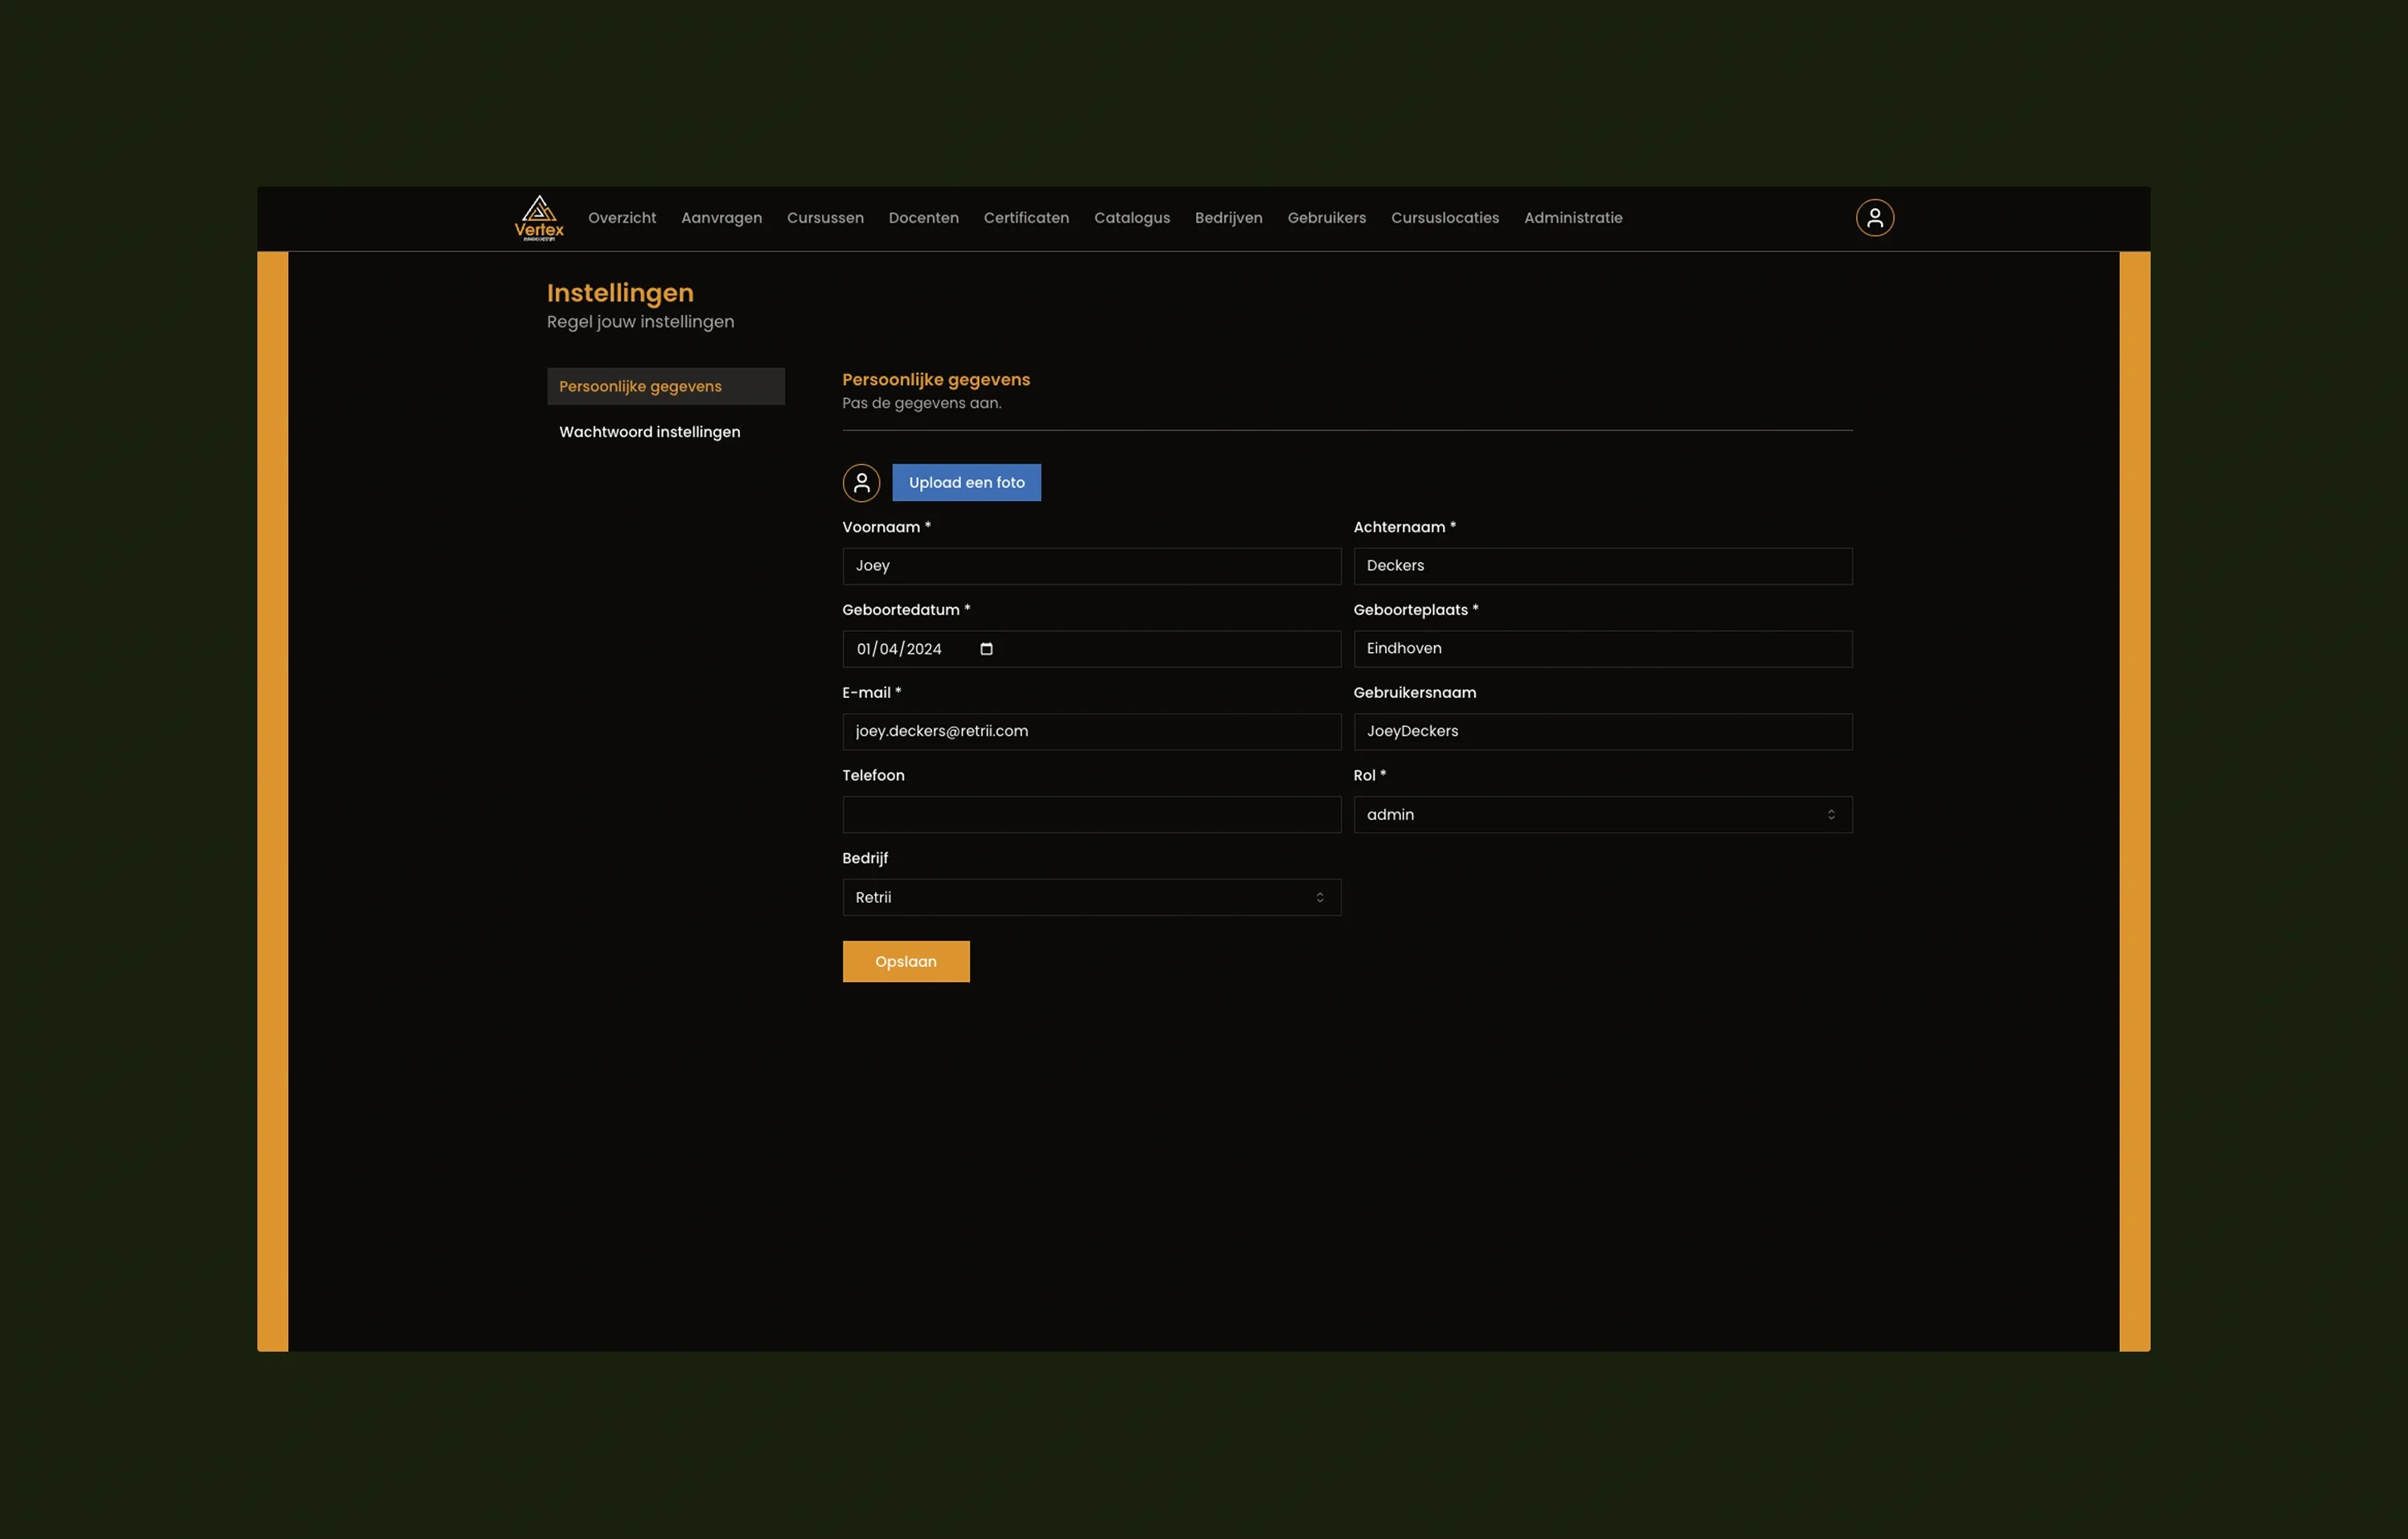Viewport: 2408px width, 1539px height.
Task: Switch to Wachtwoord instellingen section
Action: tap(649, 432)
